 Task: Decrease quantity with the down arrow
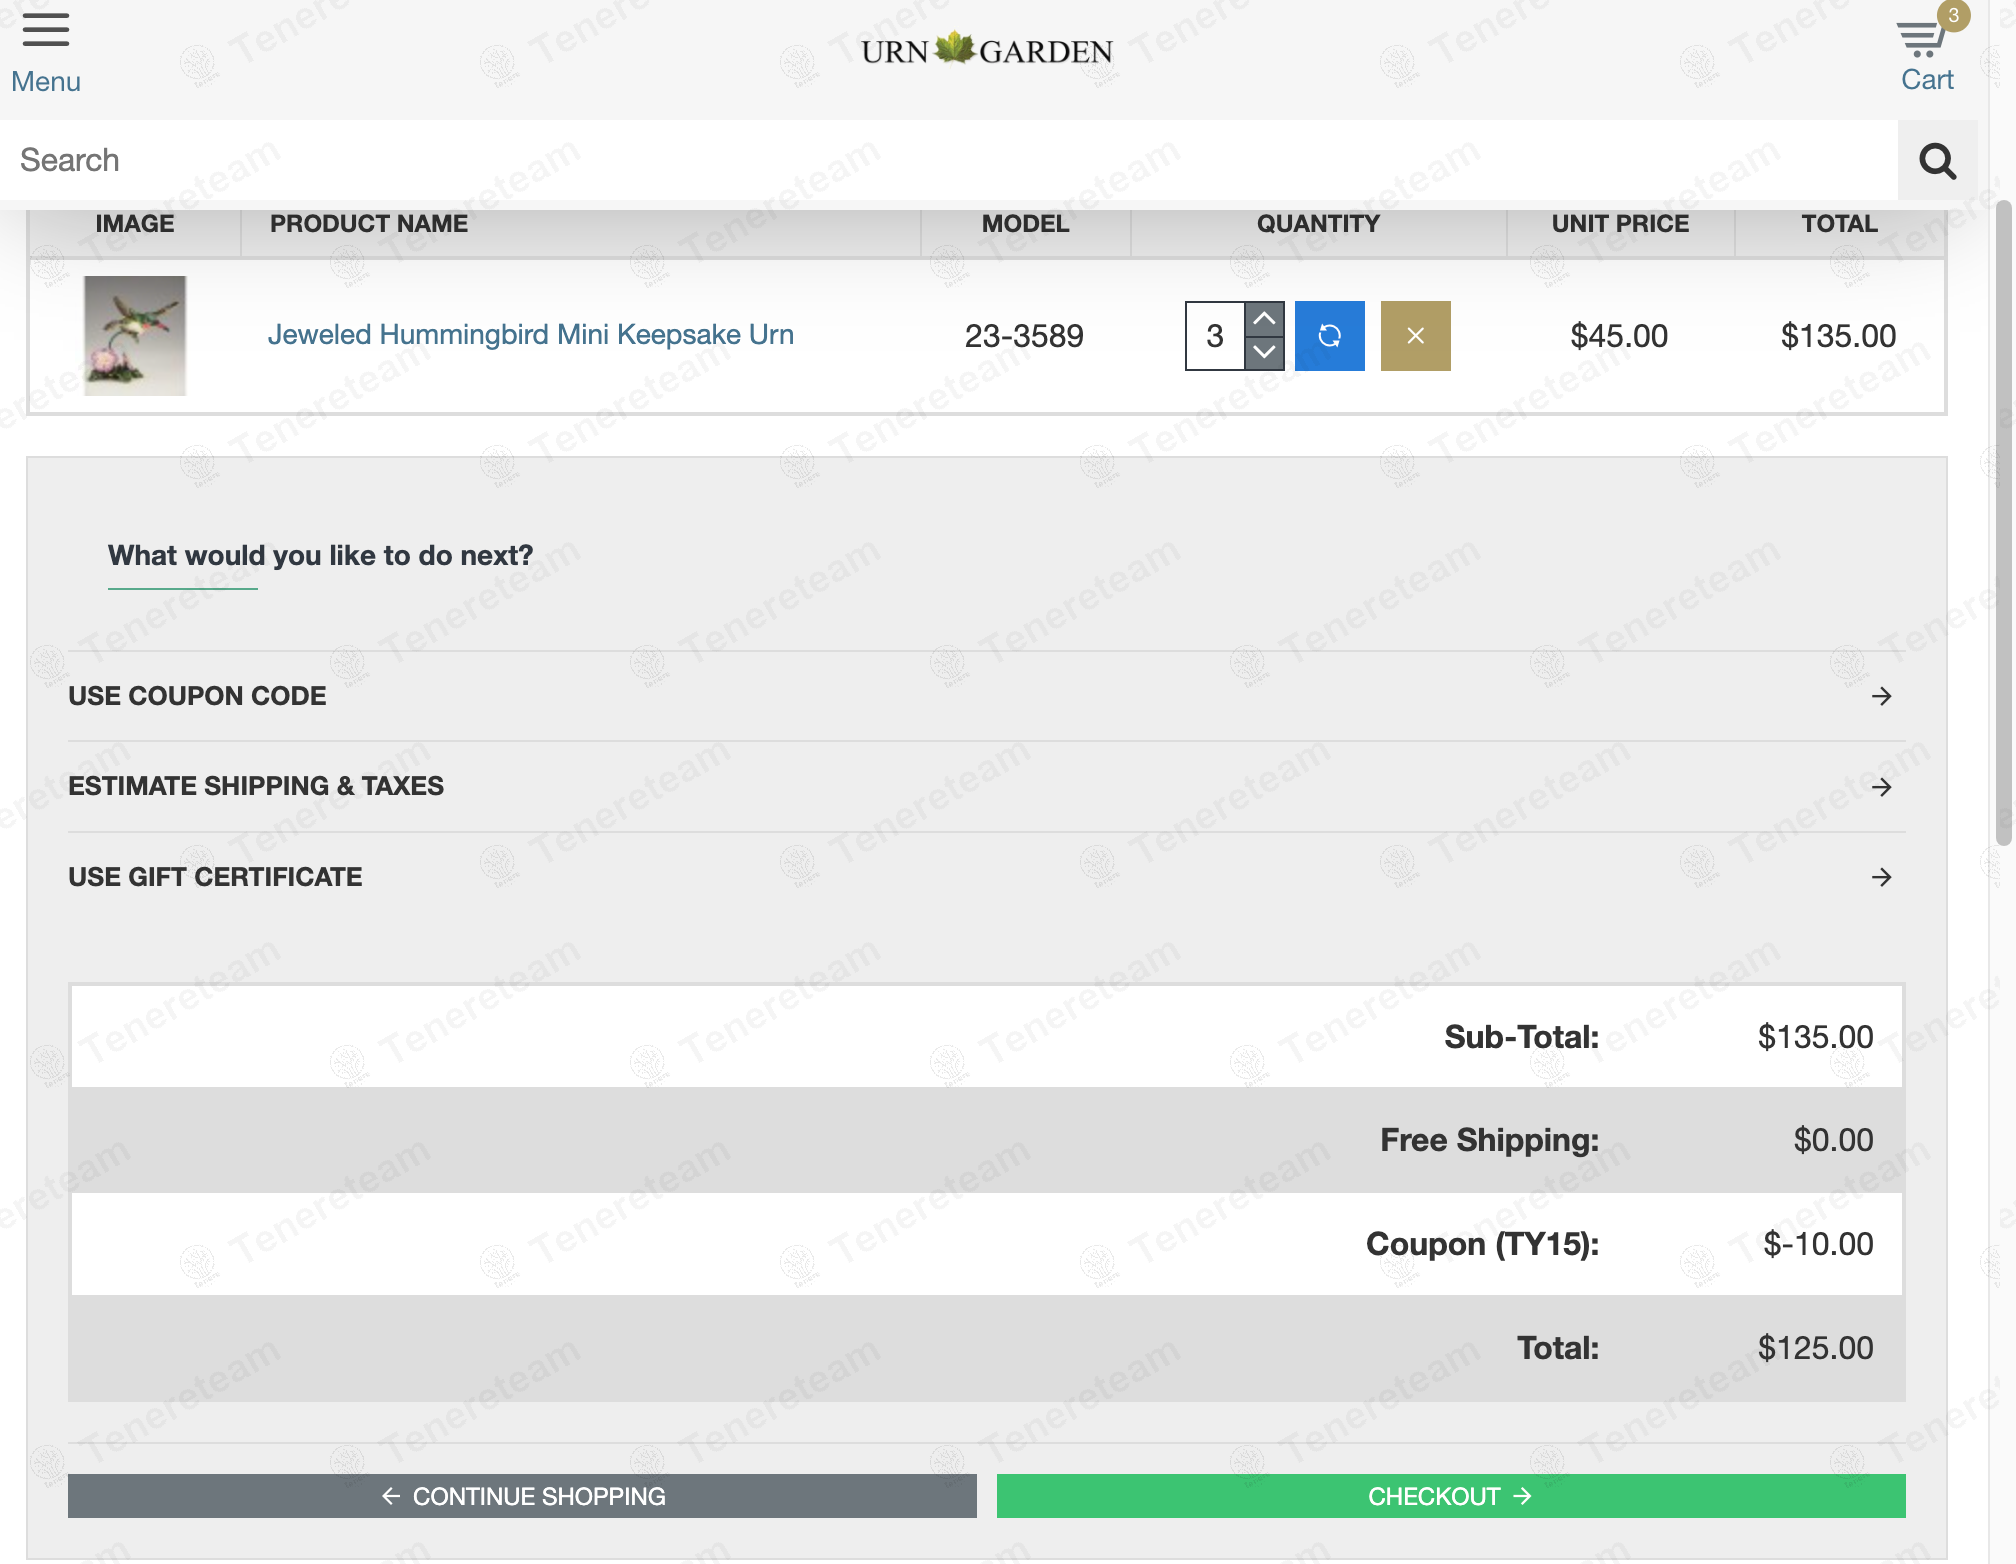[1264, 353]
